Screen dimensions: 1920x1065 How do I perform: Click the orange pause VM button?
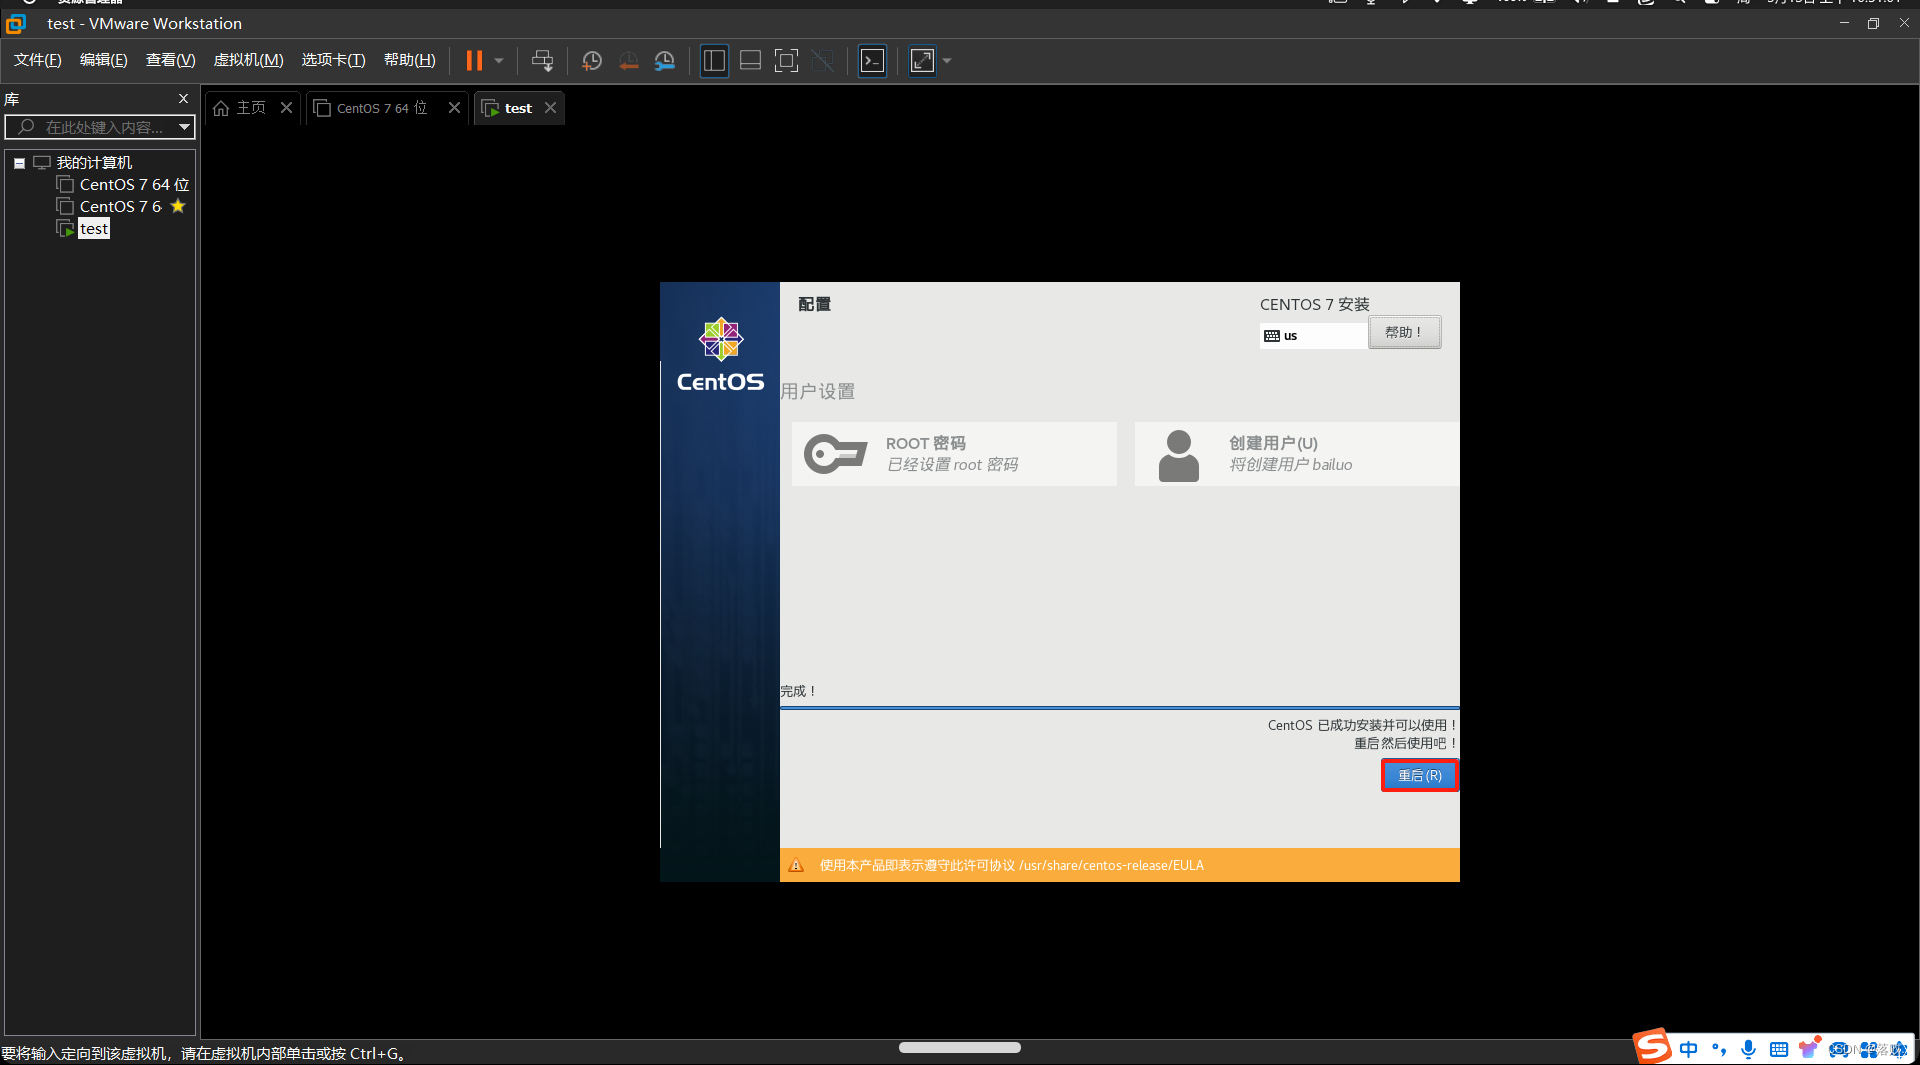coord(474,61)
